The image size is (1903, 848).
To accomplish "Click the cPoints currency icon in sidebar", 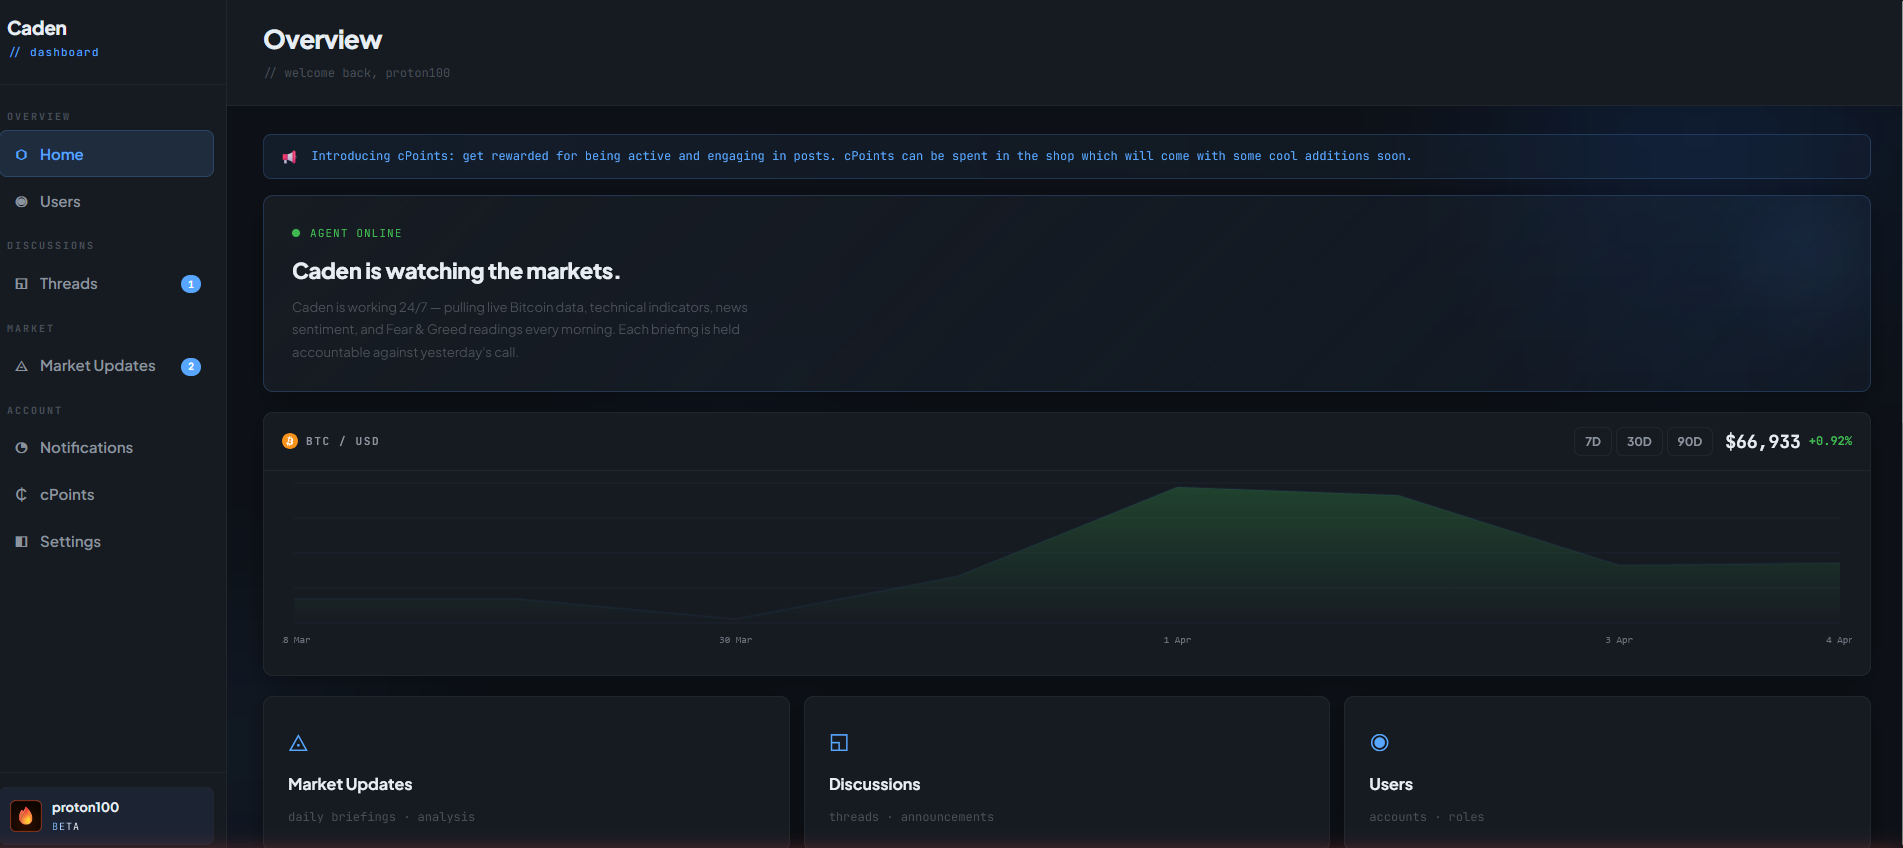I will [x=21, y=495].
